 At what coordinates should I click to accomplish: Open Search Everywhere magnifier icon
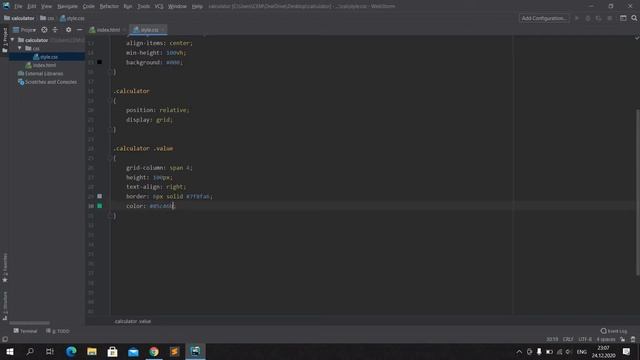634,18
